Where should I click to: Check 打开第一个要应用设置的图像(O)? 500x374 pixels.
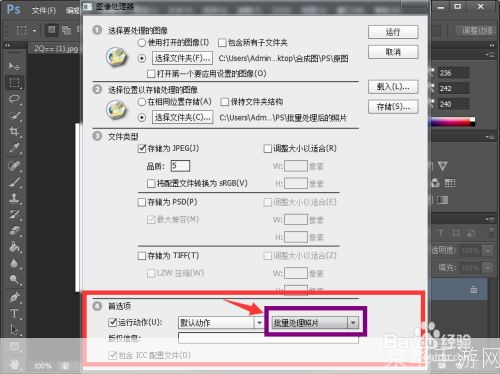point(151,73)
